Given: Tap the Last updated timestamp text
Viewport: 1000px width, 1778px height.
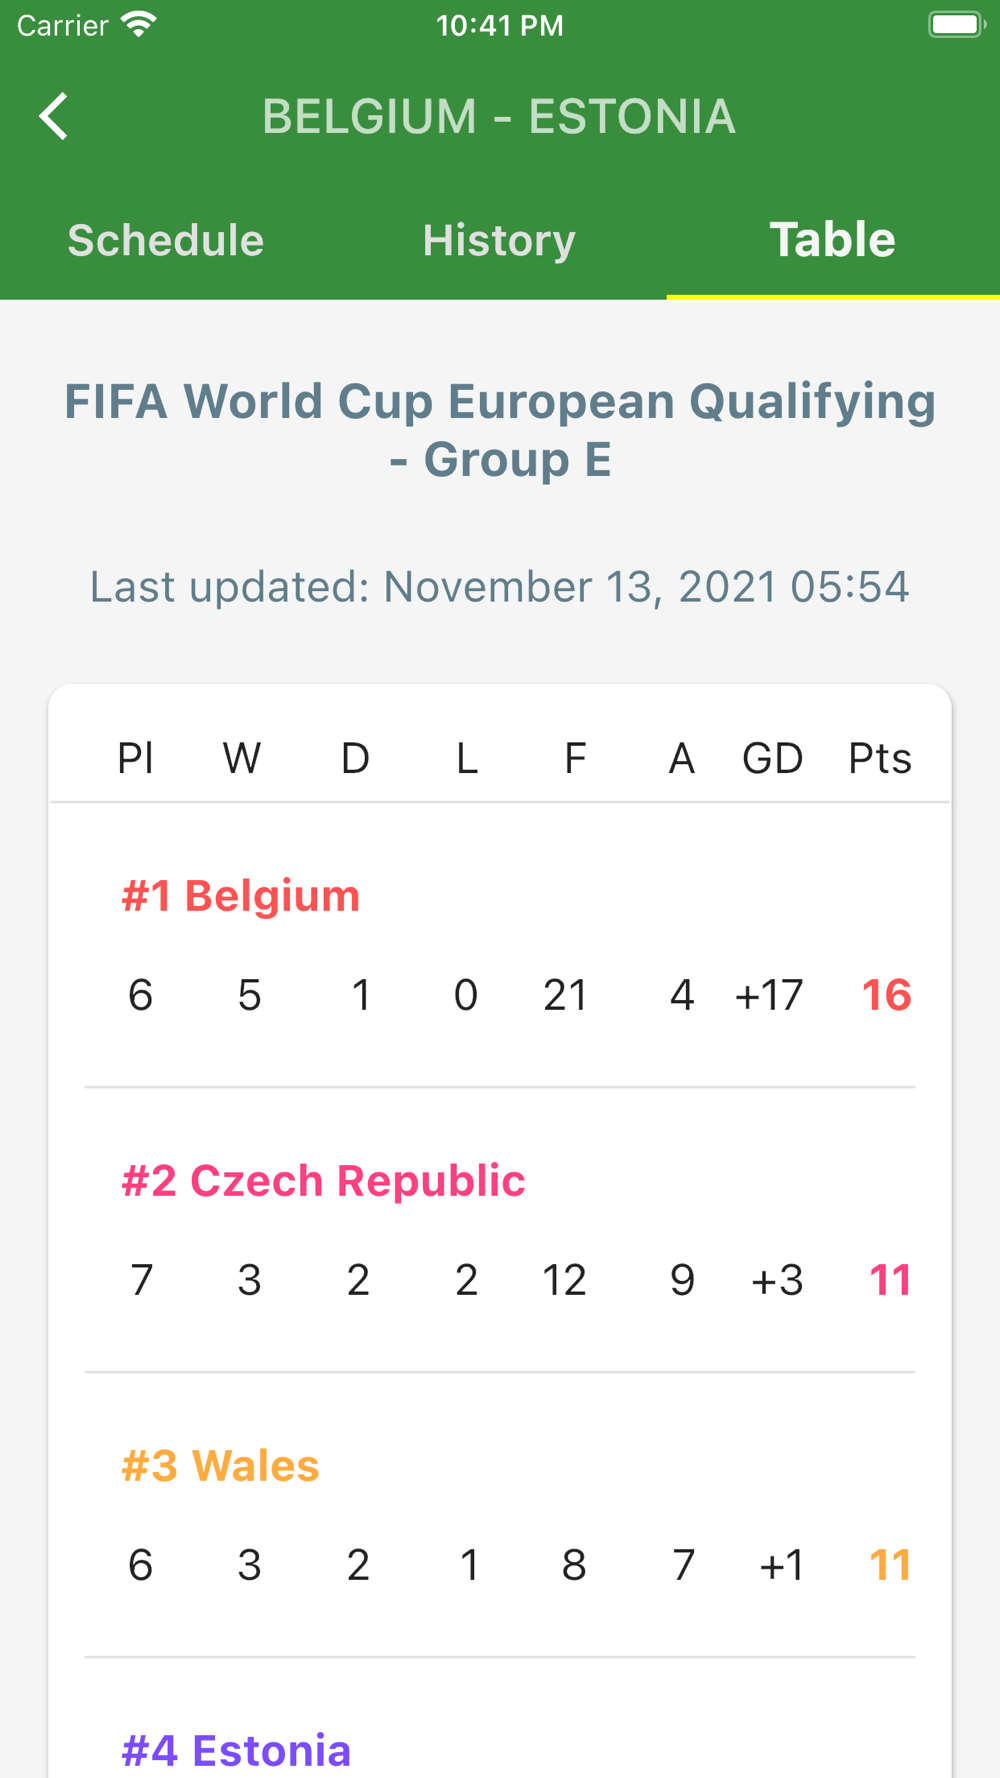Looking at the screenshot, I should (x=500, y=587).
